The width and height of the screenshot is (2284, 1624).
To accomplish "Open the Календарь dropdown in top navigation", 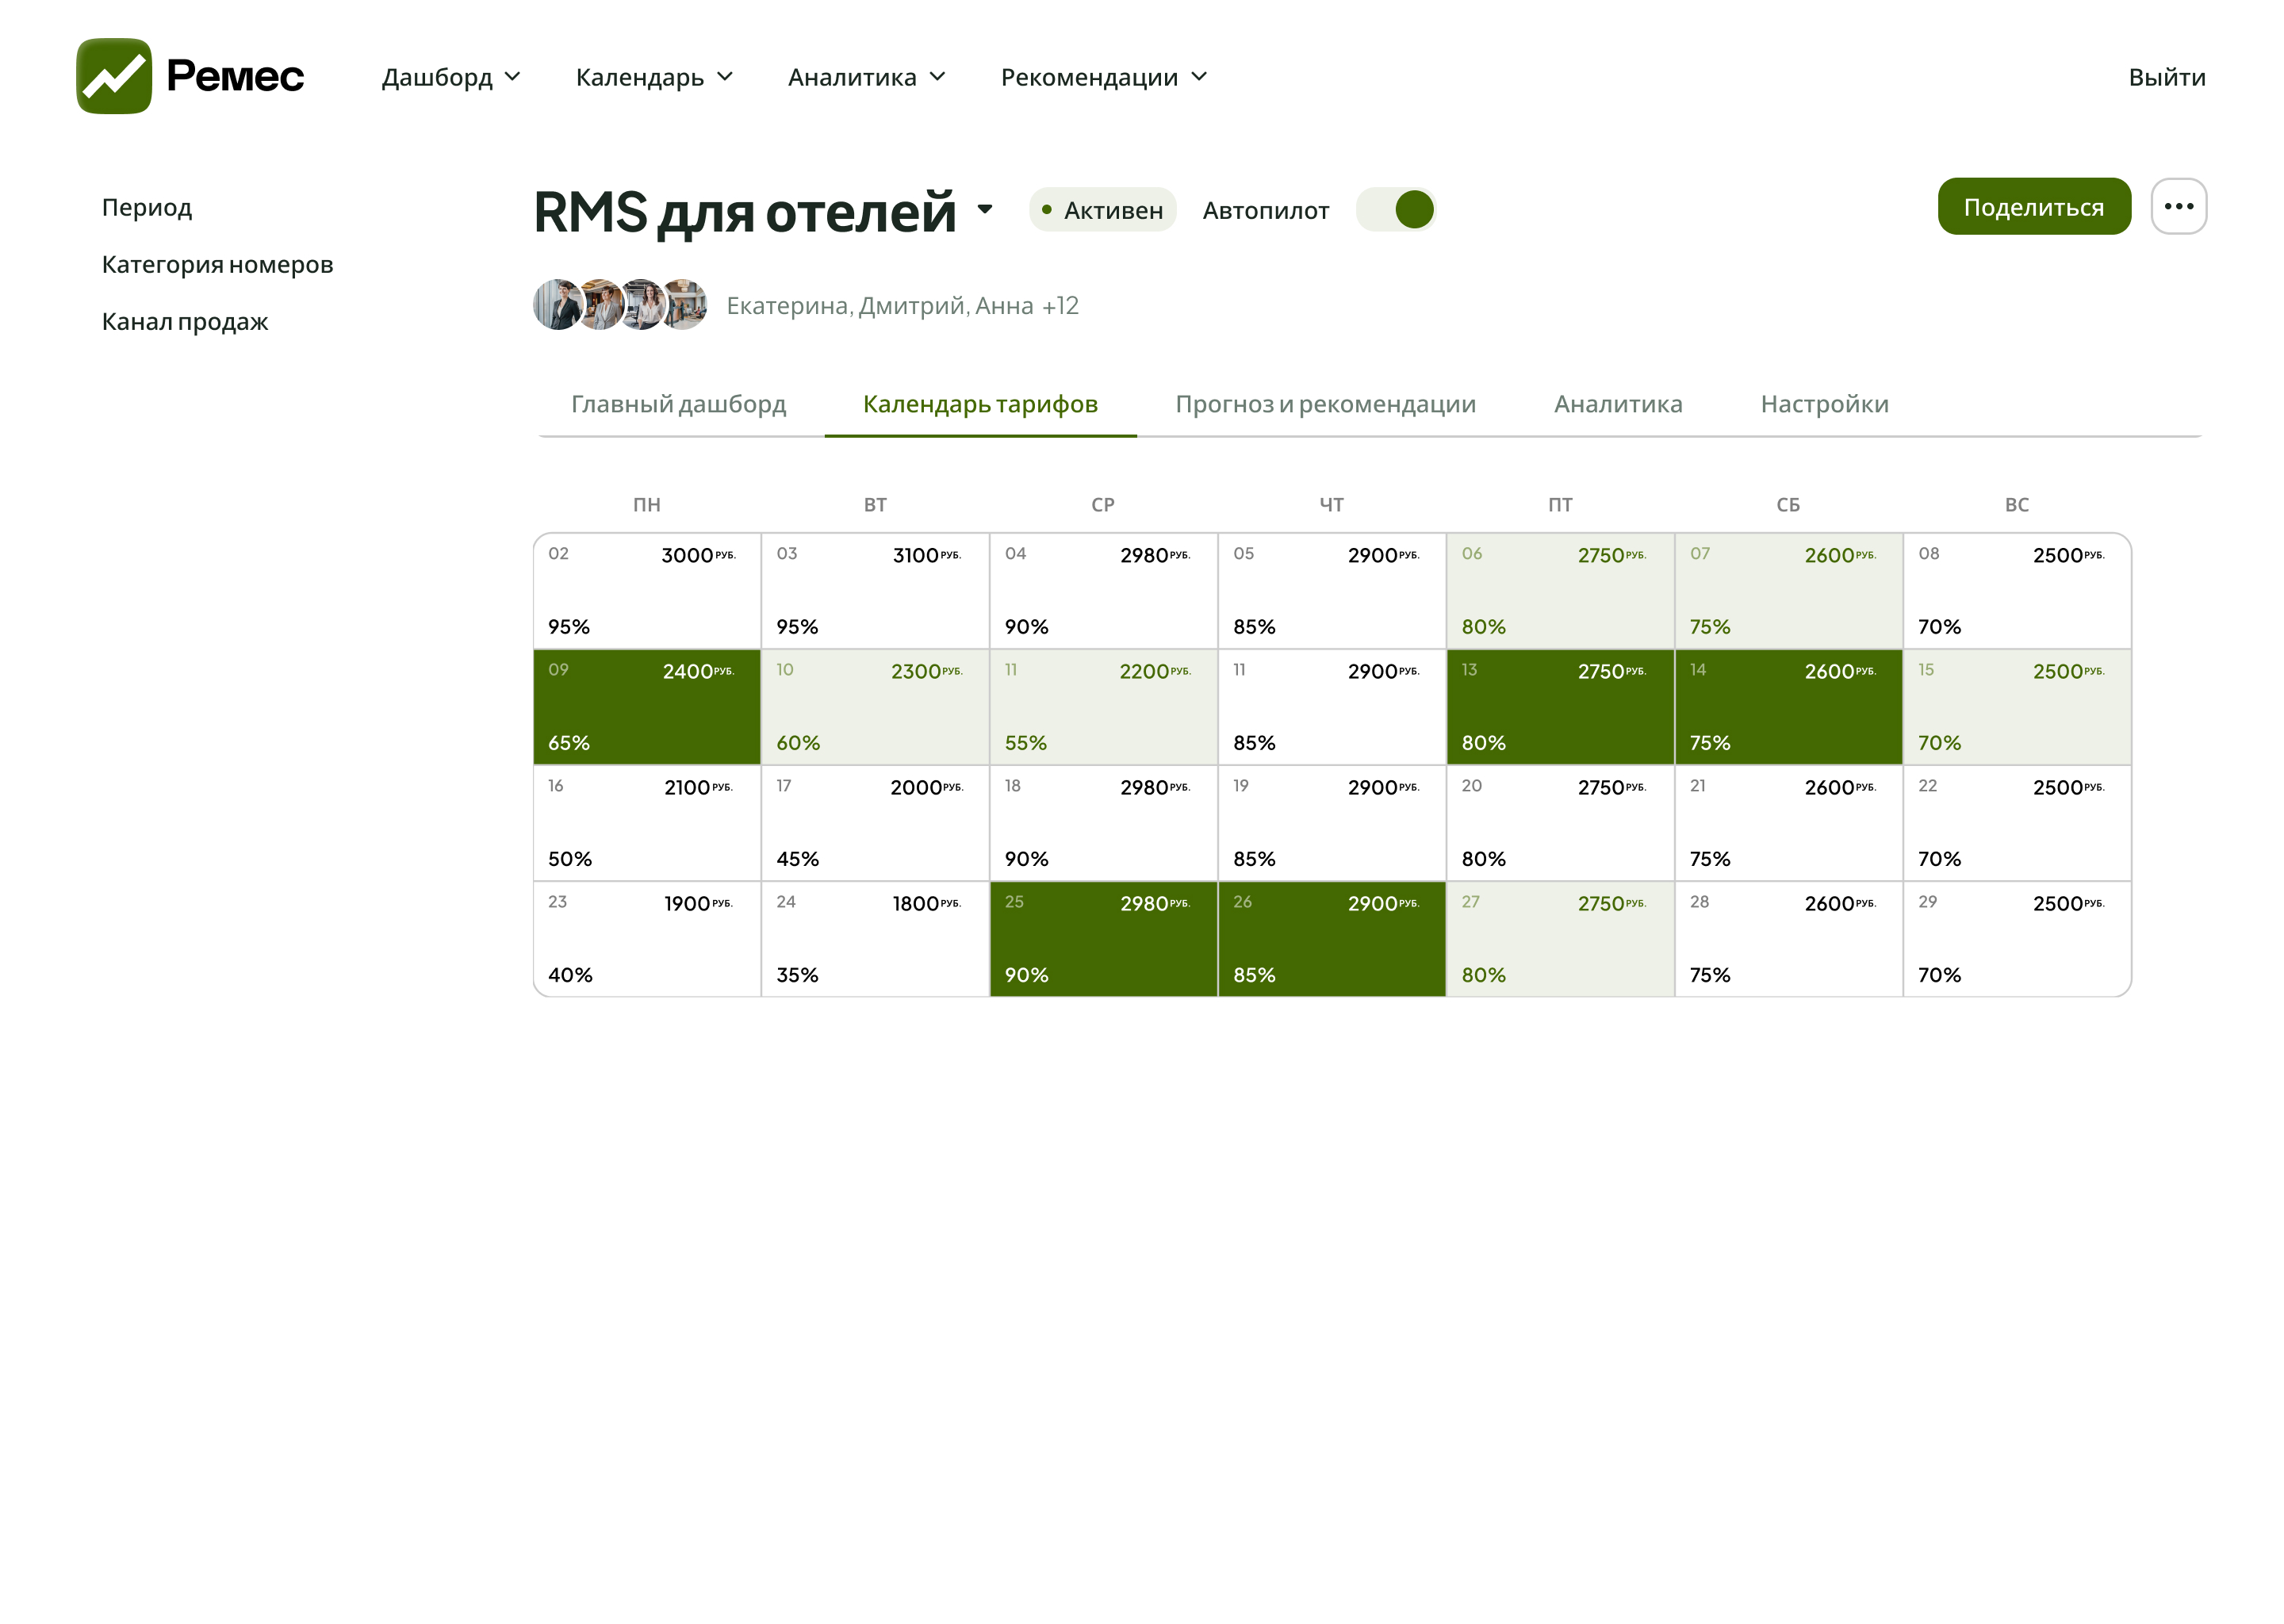I will 653,77.
